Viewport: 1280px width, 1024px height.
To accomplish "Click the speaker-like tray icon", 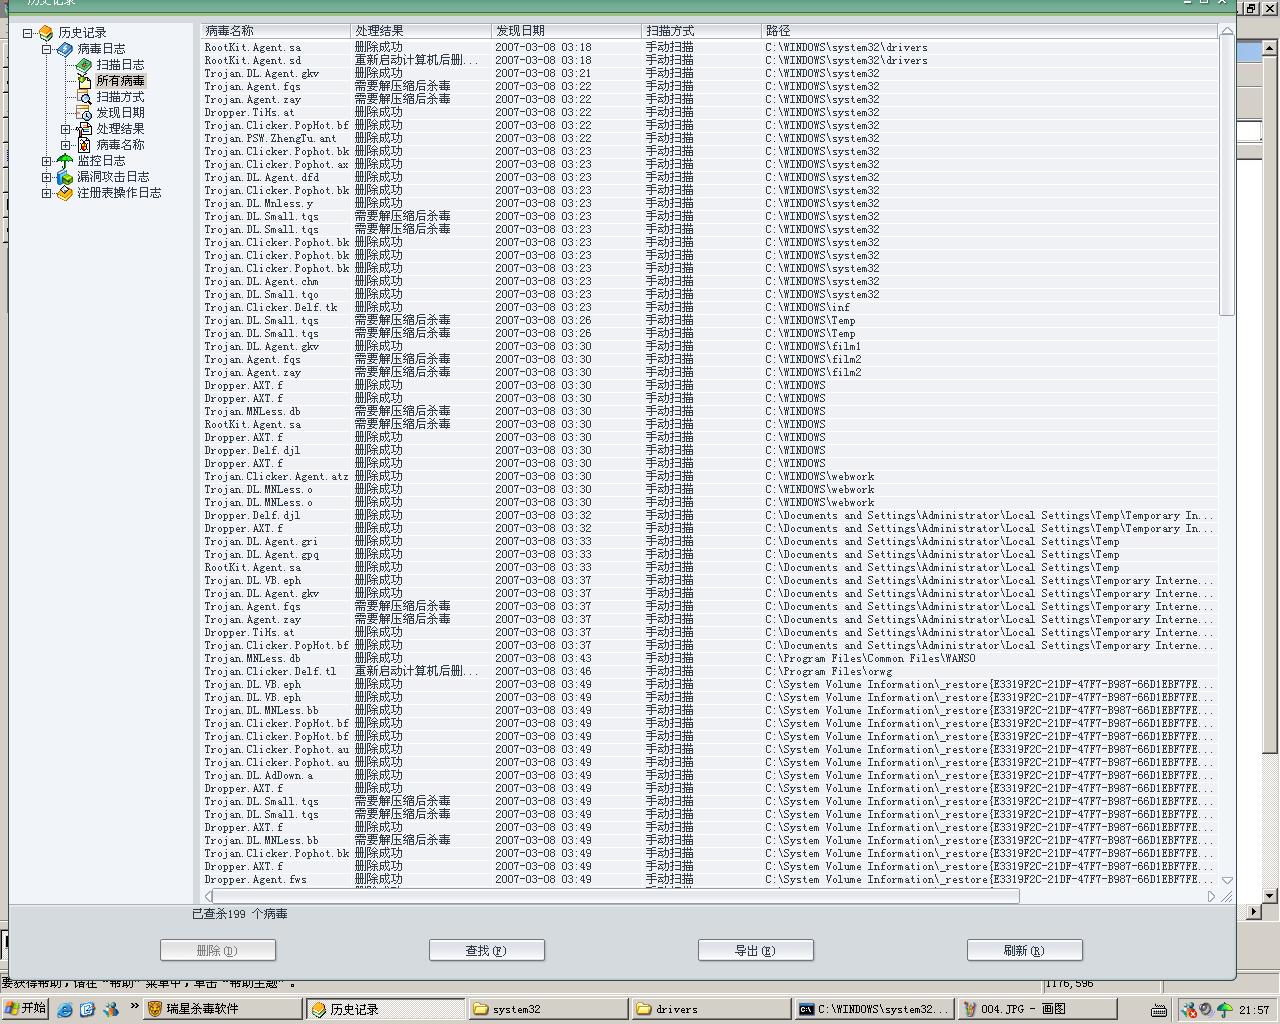I will (1206, 1010).
